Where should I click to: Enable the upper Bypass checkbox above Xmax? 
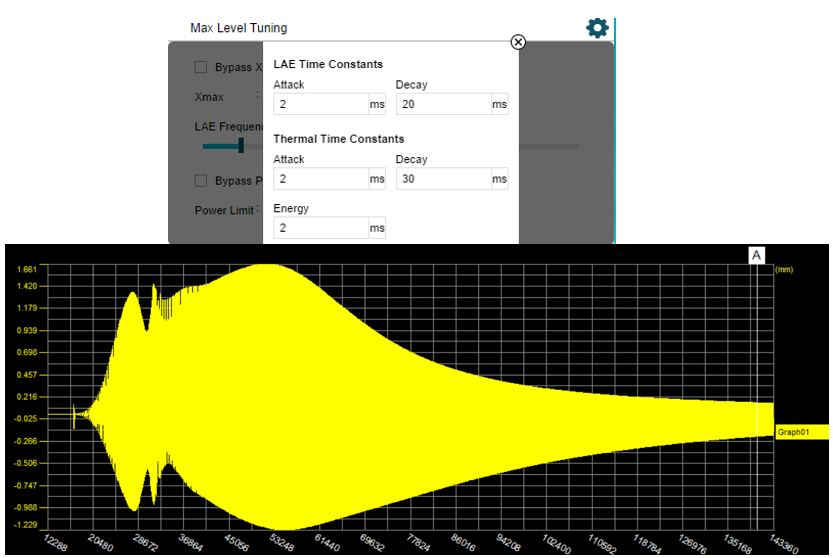pyautogui.click(x=201, y=67)
